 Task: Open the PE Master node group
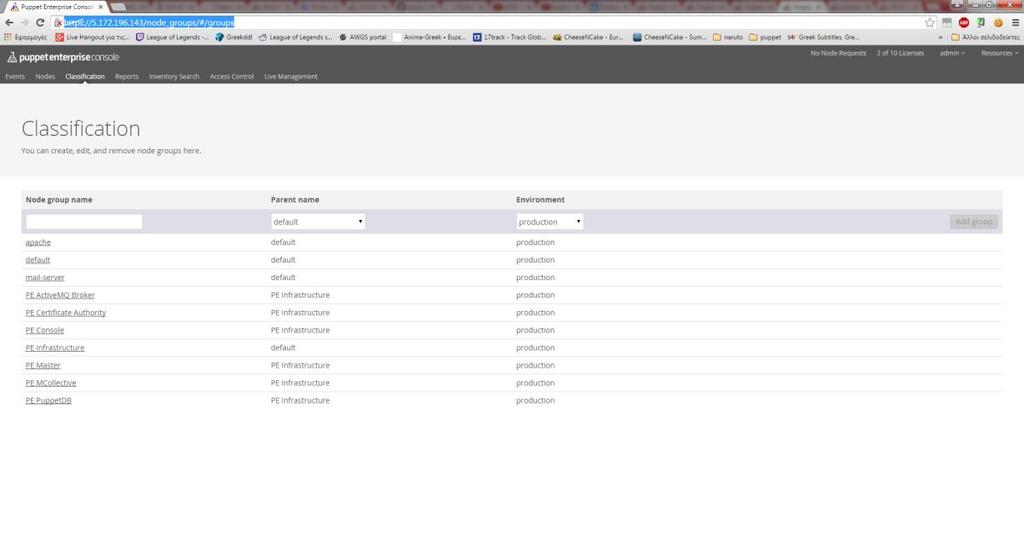pos(43,366)
